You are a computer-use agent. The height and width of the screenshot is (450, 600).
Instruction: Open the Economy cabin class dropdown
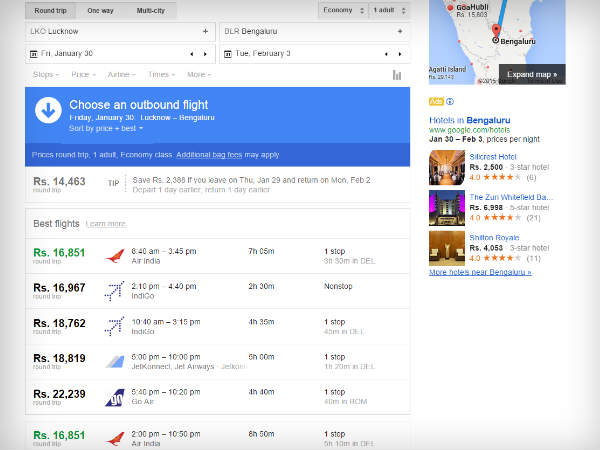pos(342,10)
